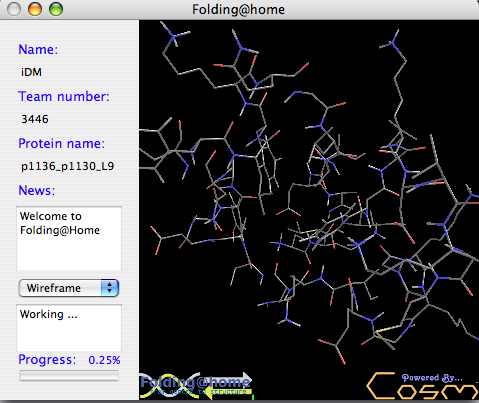Click the Powered By Cosm logo
Image resolution: width=479 pixels, height=403 pixels.
point(423,386)
